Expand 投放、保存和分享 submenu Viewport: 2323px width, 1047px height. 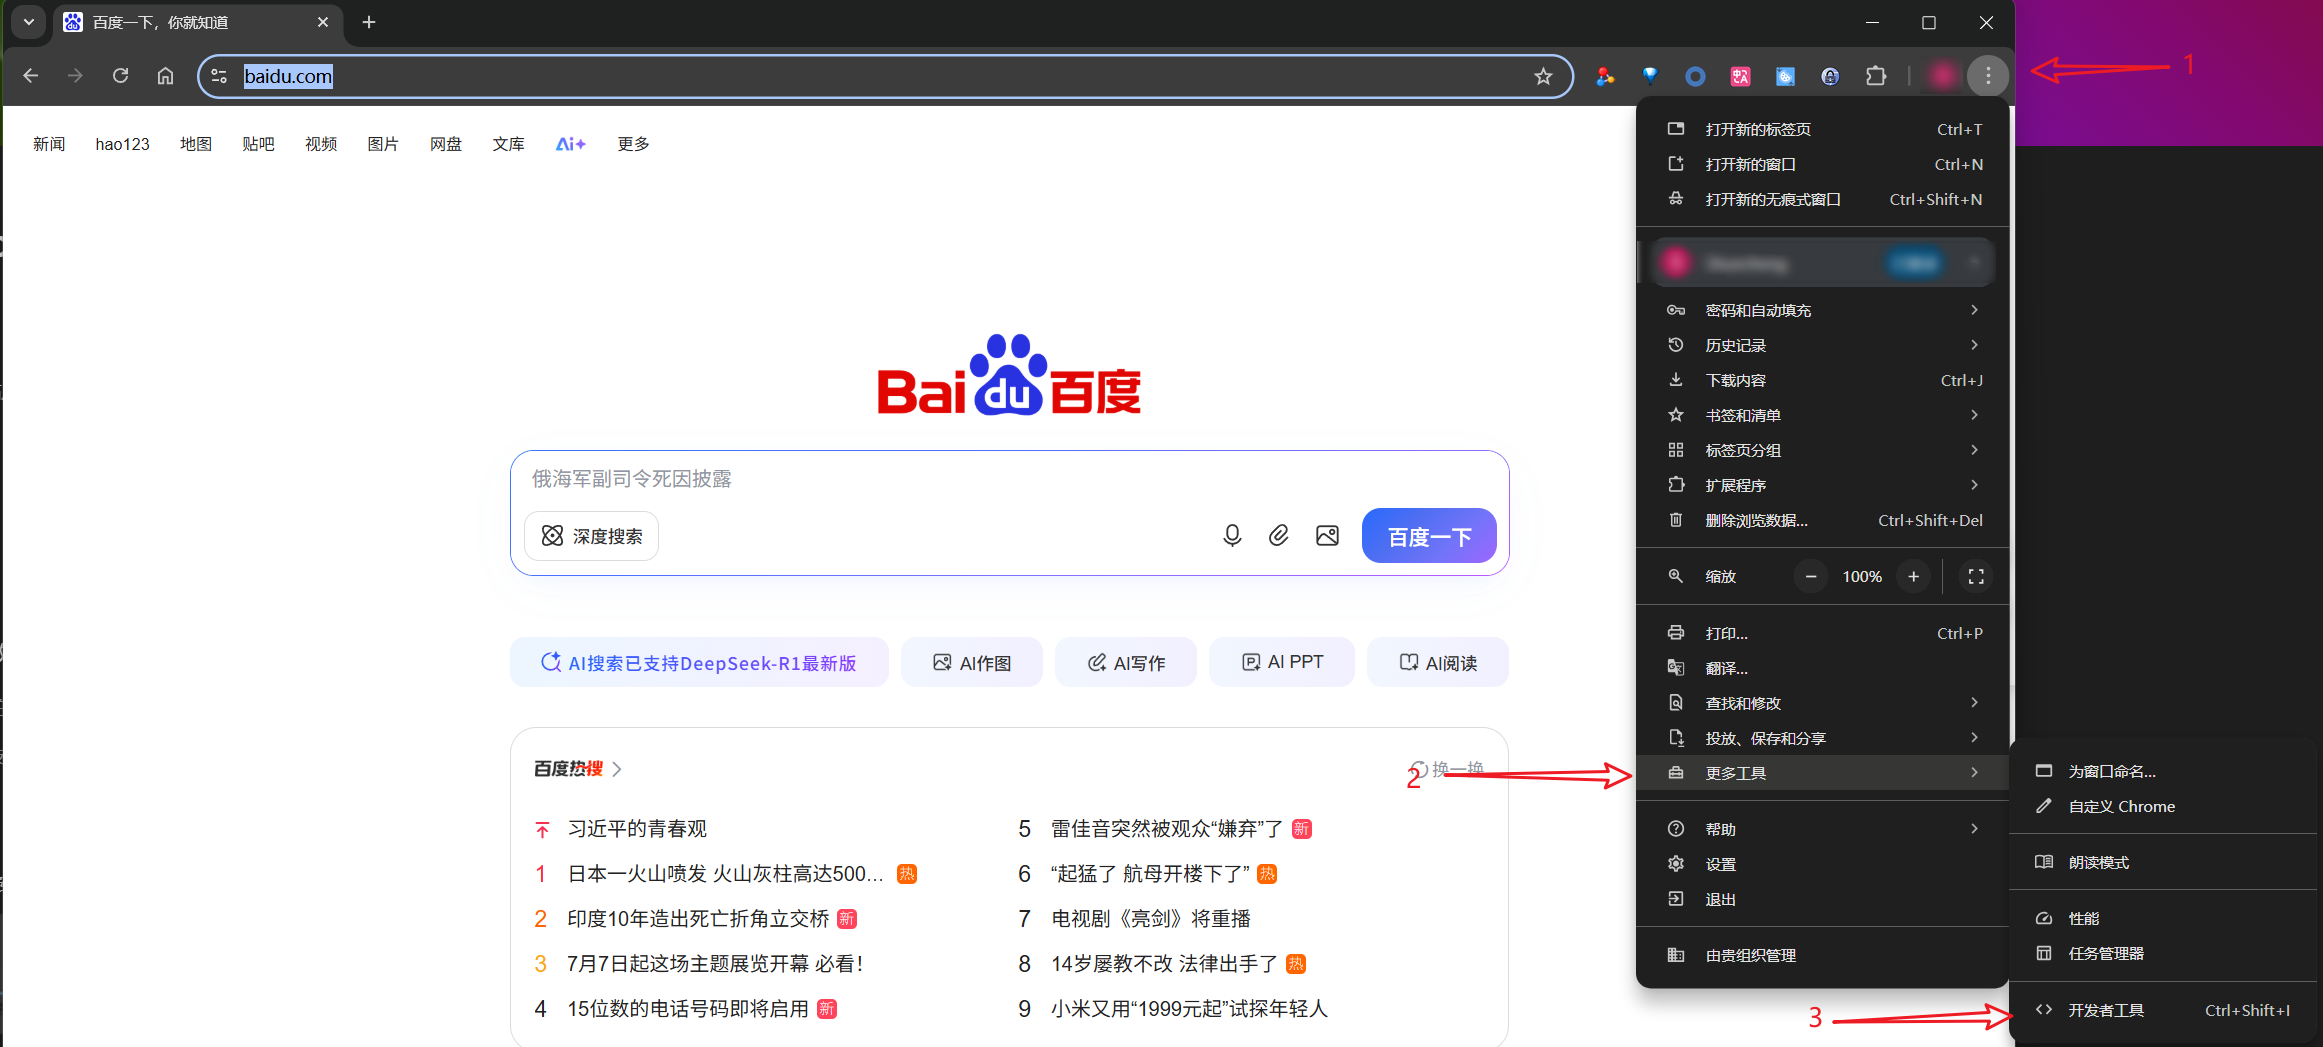(x=1823, y=738)
